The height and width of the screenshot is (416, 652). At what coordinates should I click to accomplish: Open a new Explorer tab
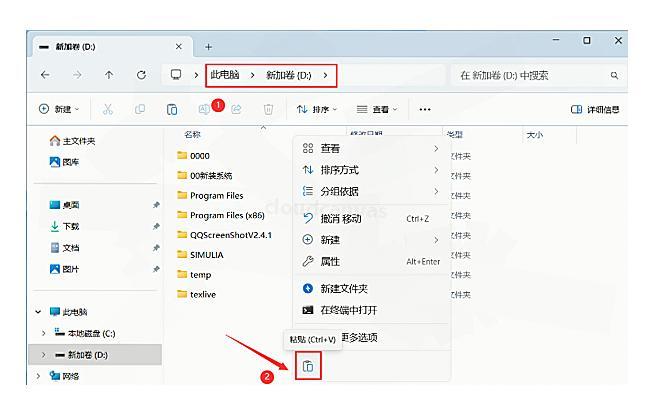click(209, 47)
